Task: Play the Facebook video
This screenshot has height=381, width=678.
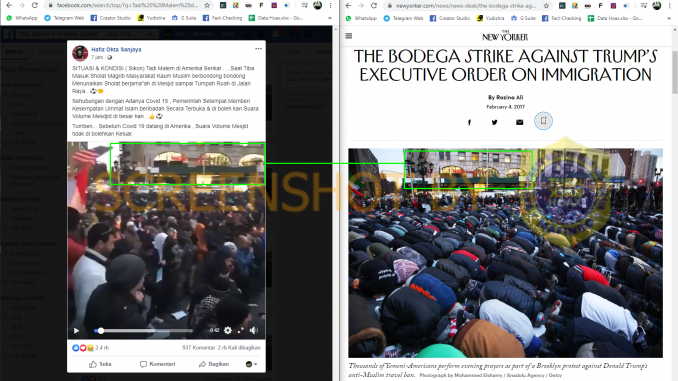Action: pos(77,331)
